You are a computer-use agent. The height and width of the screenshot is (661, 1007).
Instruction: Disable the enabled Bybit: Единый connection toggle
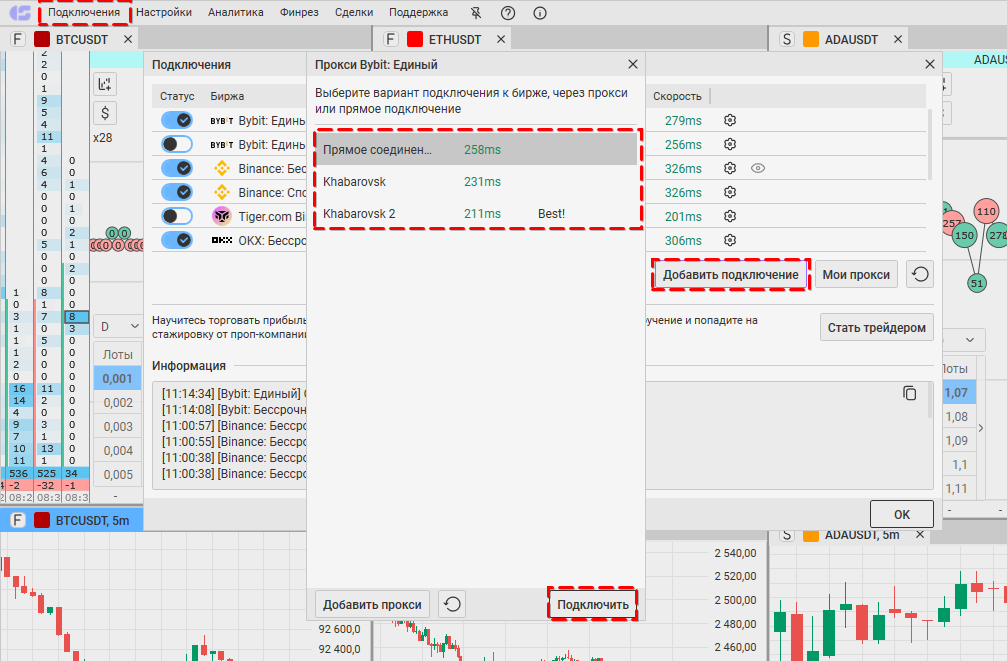[x=177, y=120]
